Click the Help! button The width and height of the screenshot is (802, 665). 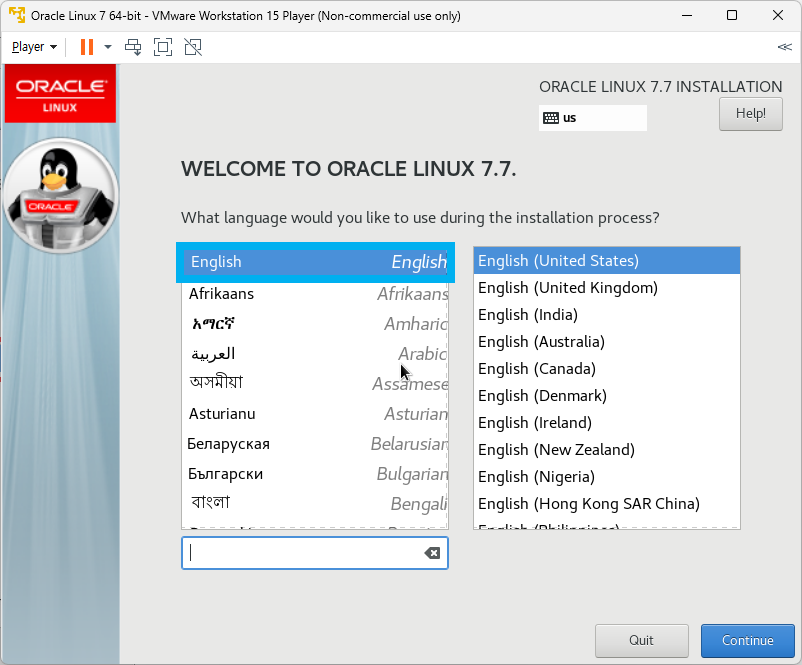tap(750, 114)
